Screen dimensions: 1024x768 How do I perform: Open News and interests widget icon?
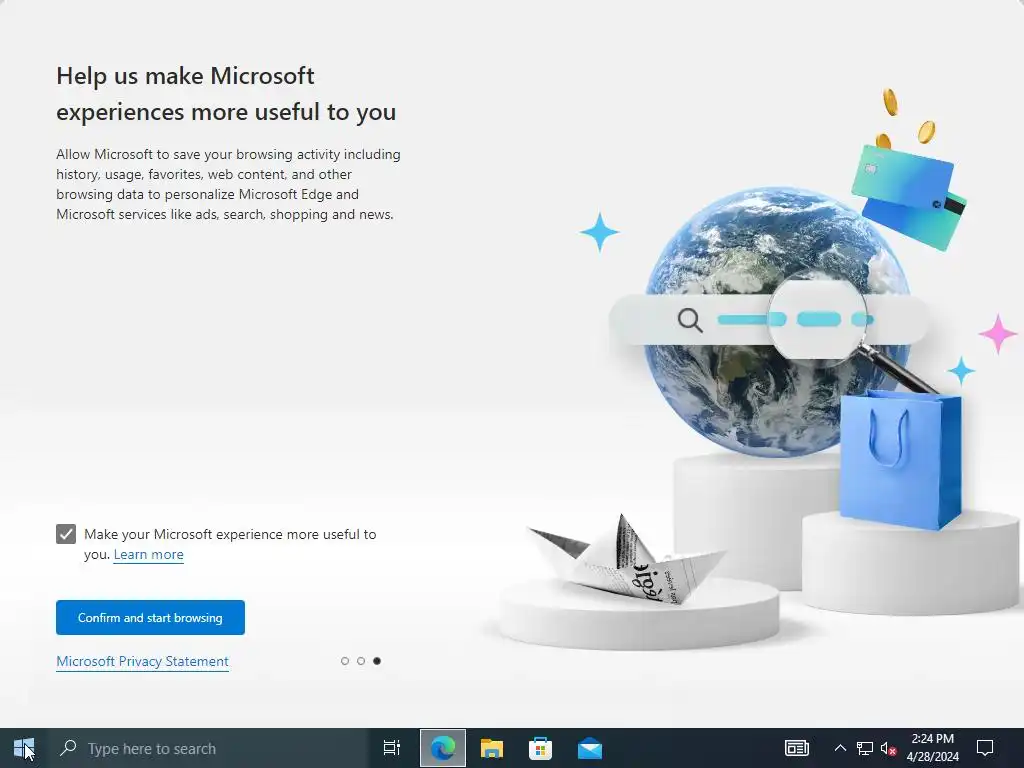(797, 748)
